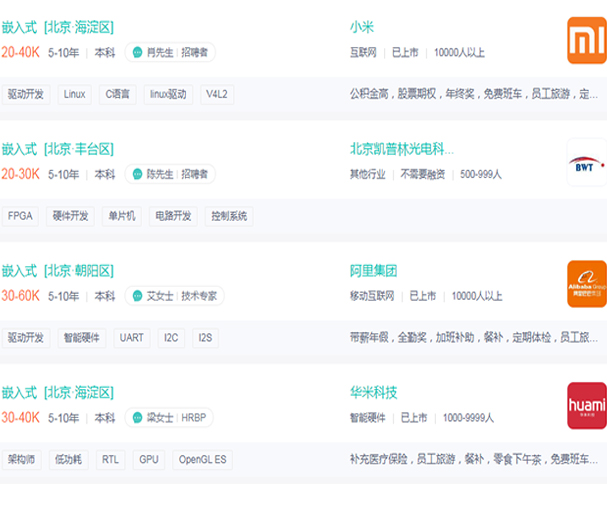The height and width of the screenshot is (524, 607).
Task: Click the OpenGL ES skill tag
Action: coord(202,460)
